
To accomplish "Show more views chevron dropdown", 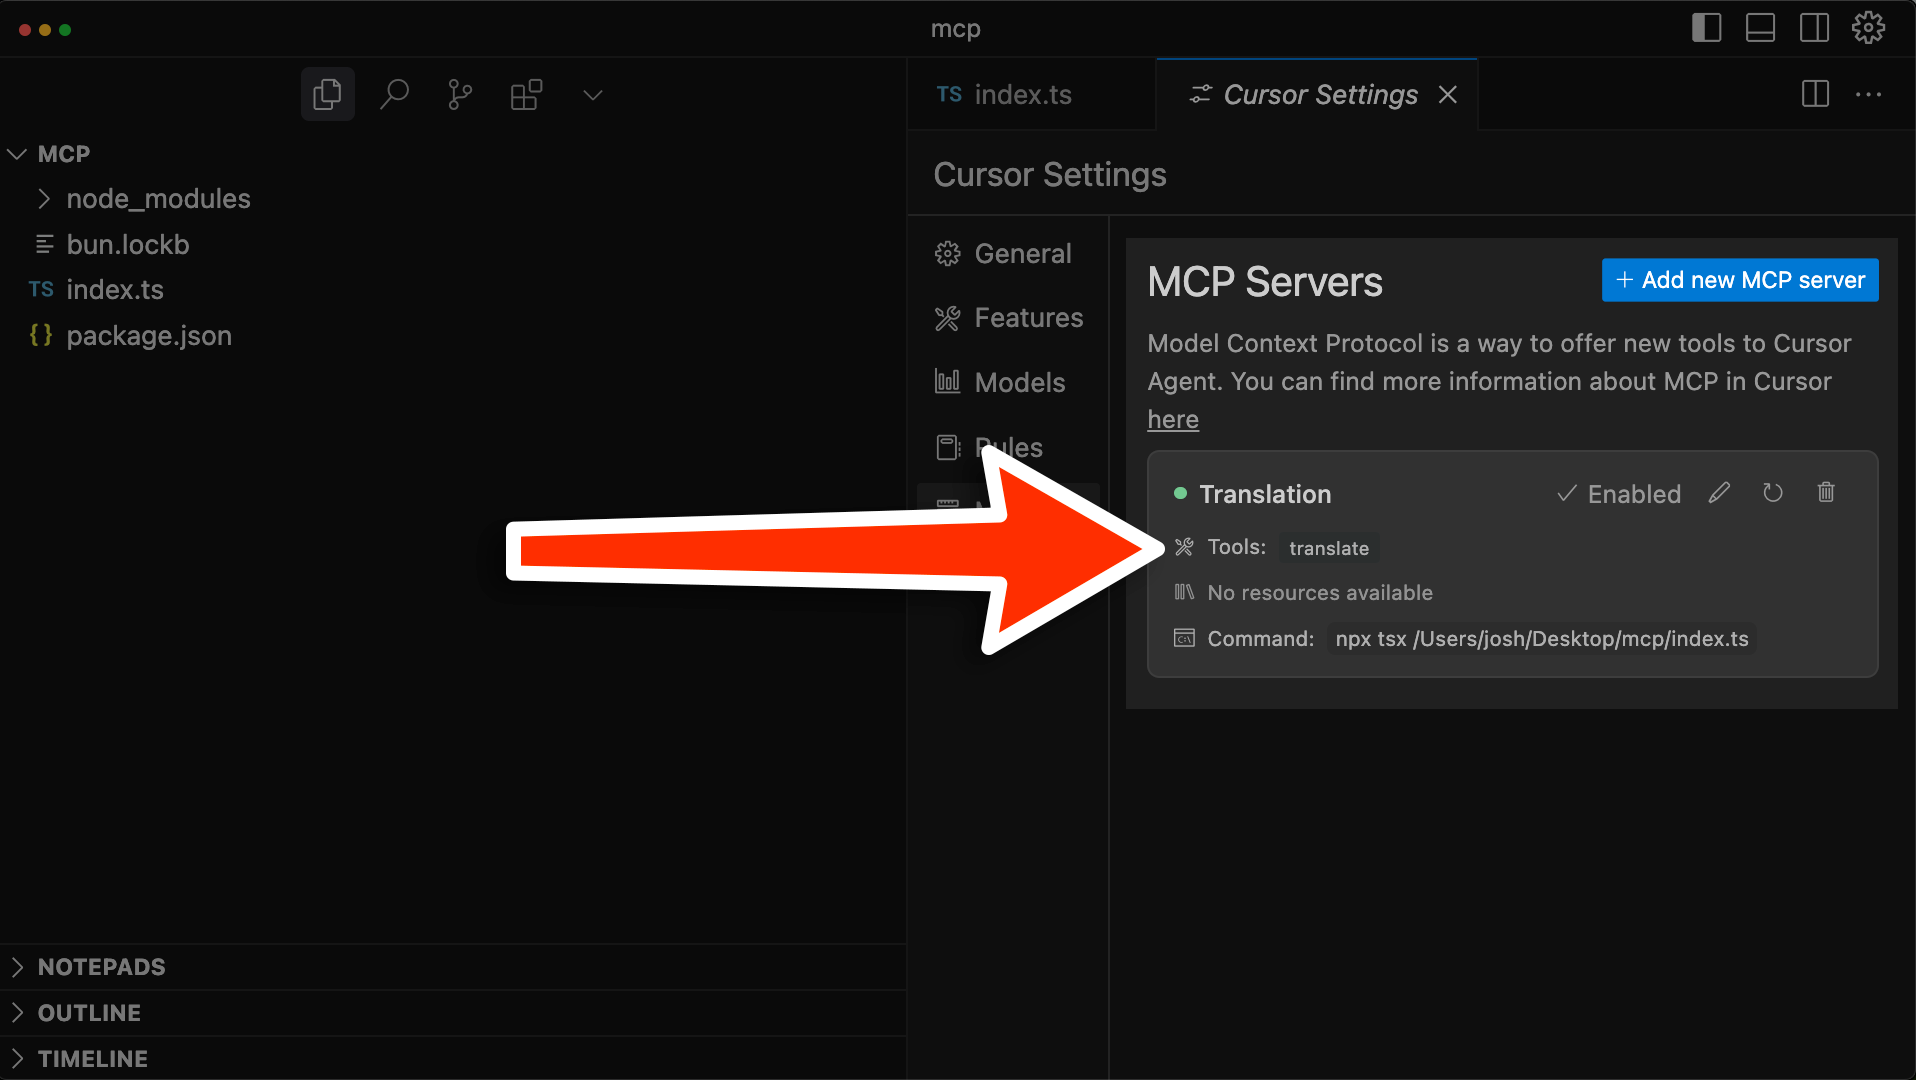I will coord(593,95).
